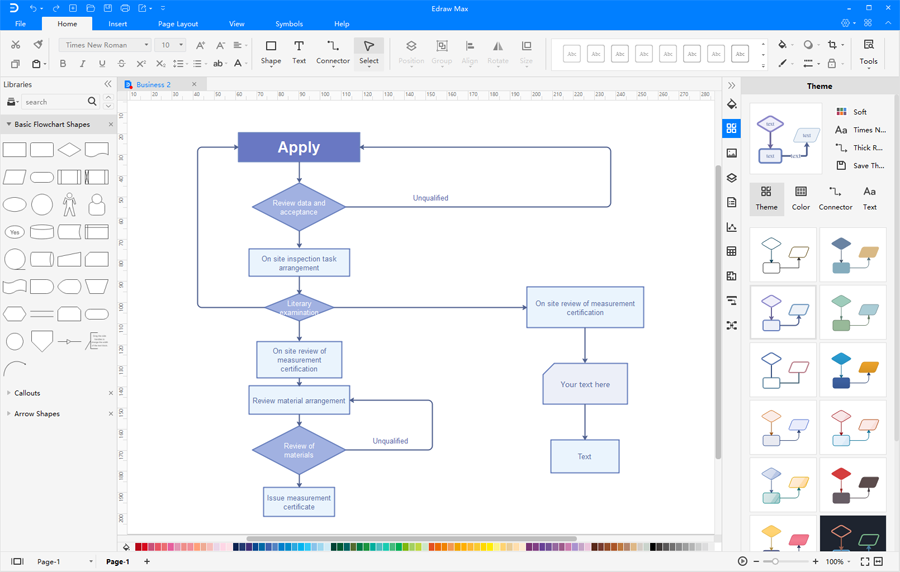Open the Times New Roman font dropdown
This screenshot has height=572, width=900.
105,45
